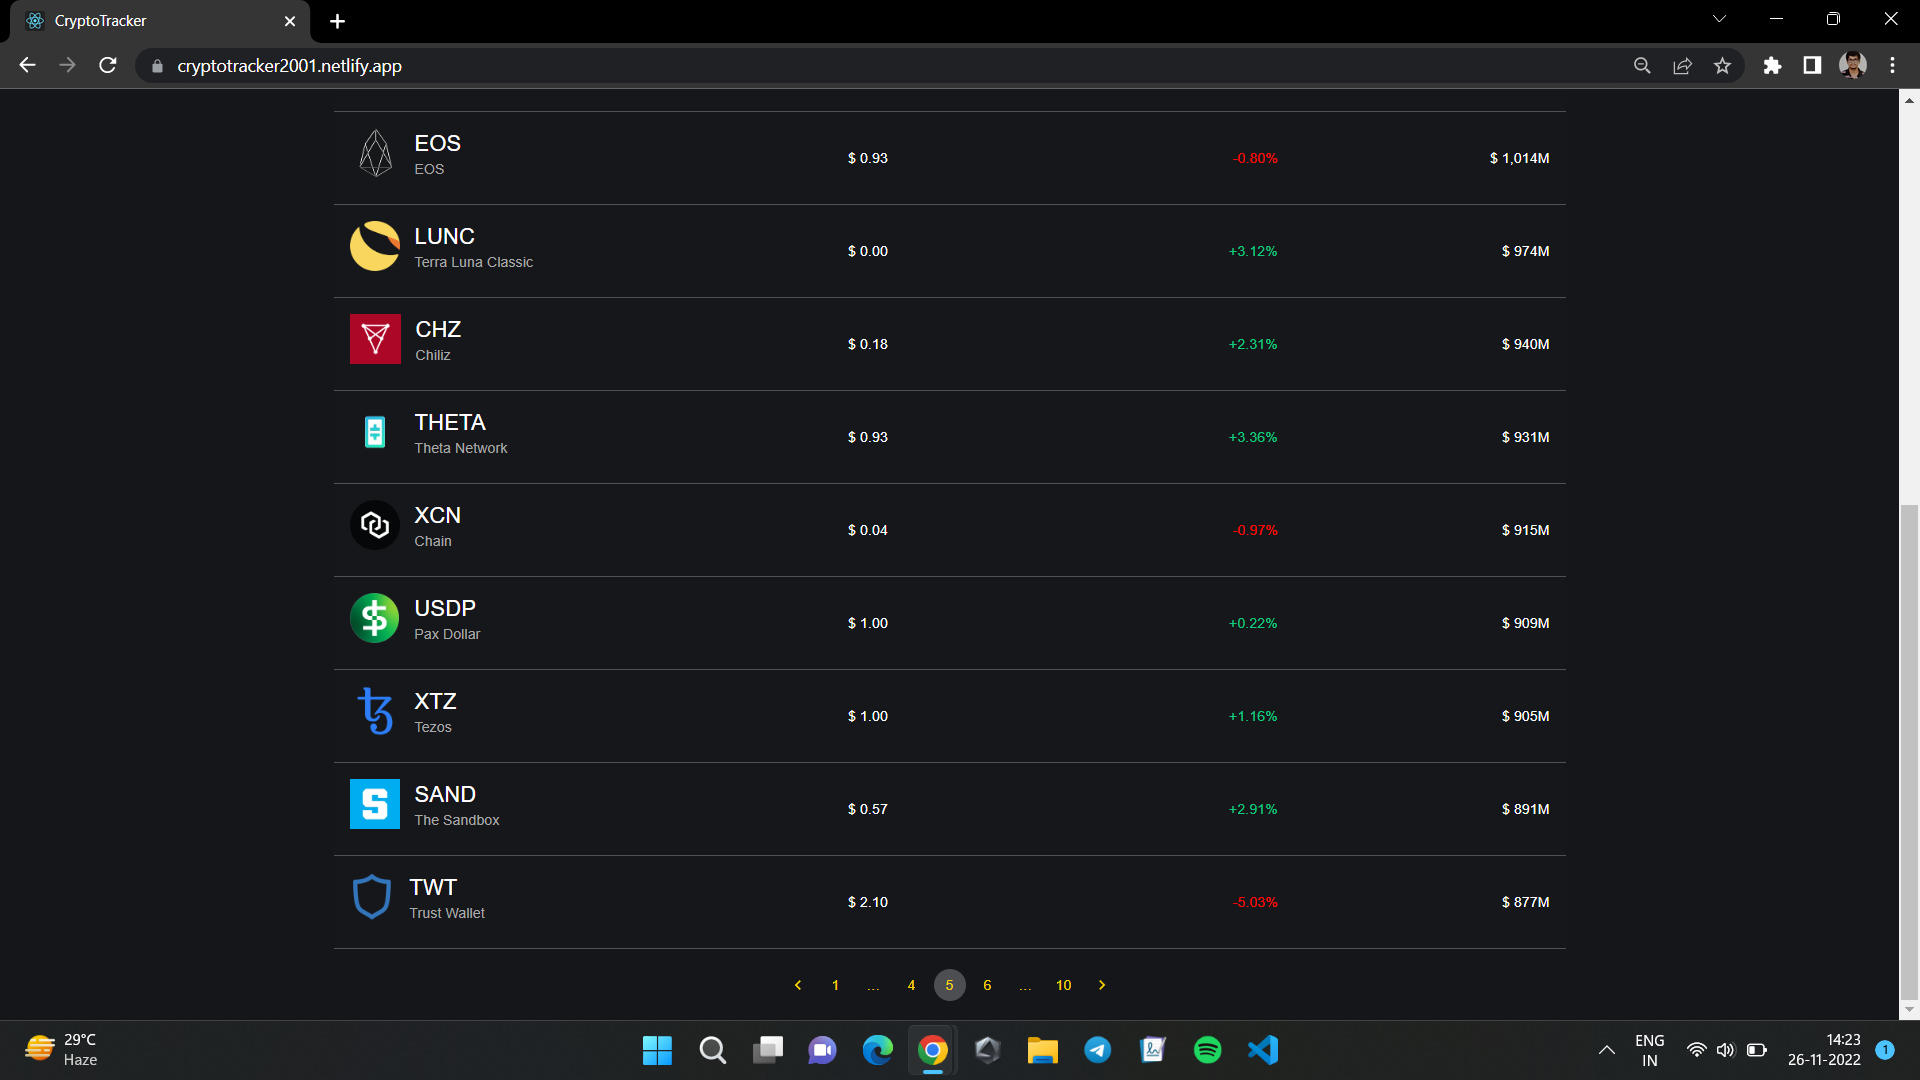Click the EOS coin logo

point(375,153)
